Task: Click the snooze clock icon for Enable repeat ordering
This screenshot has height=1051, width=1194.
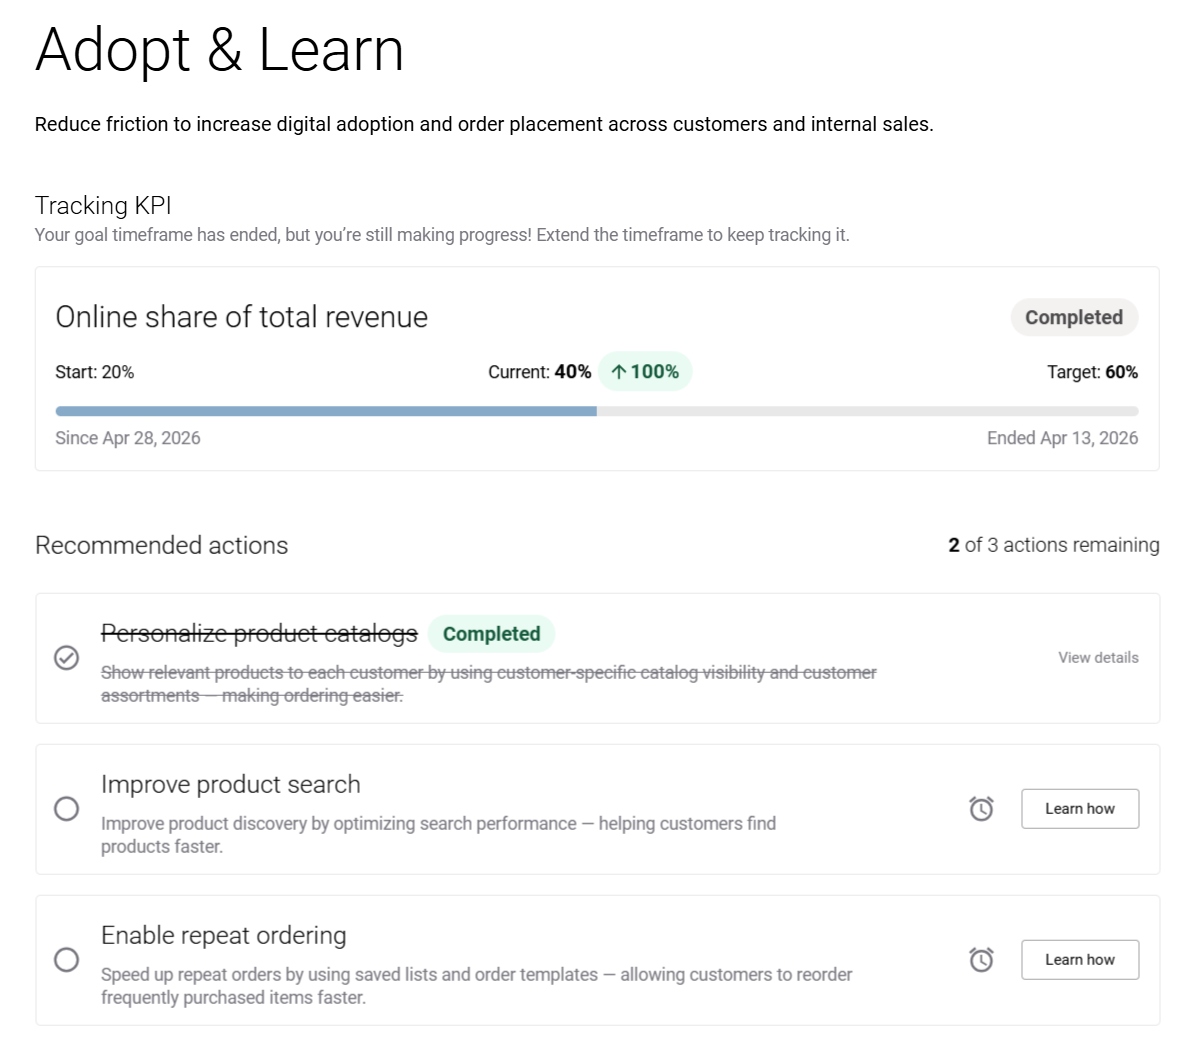Action: 981,960
